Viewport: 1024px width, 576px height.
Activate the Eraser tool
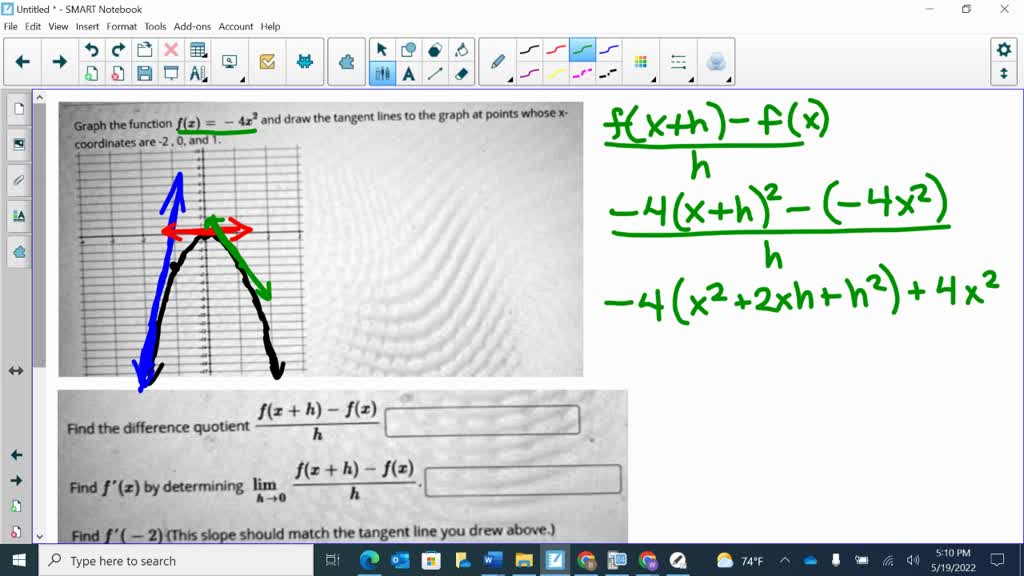[x=462, y=73]
